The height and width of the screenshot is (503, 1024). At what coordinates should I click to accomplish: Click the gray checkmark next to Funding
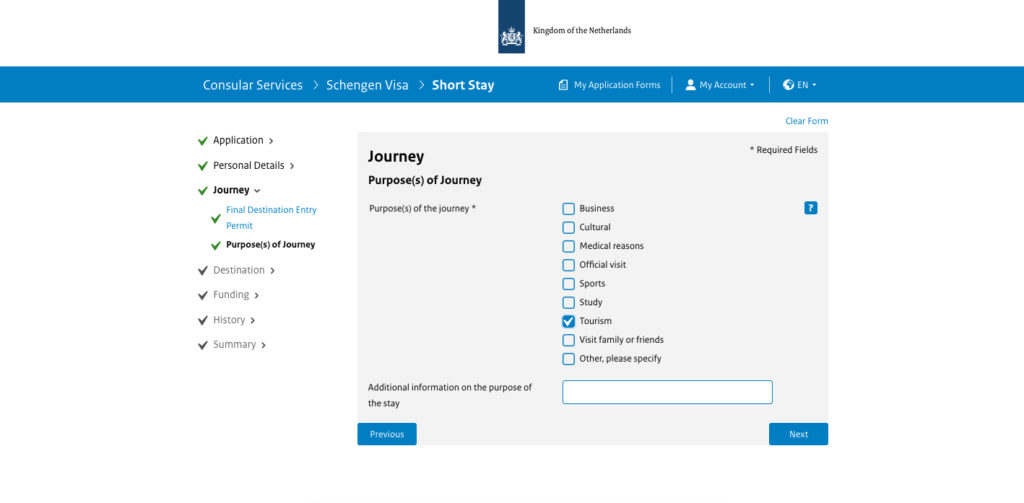click(x=202, y=295)
